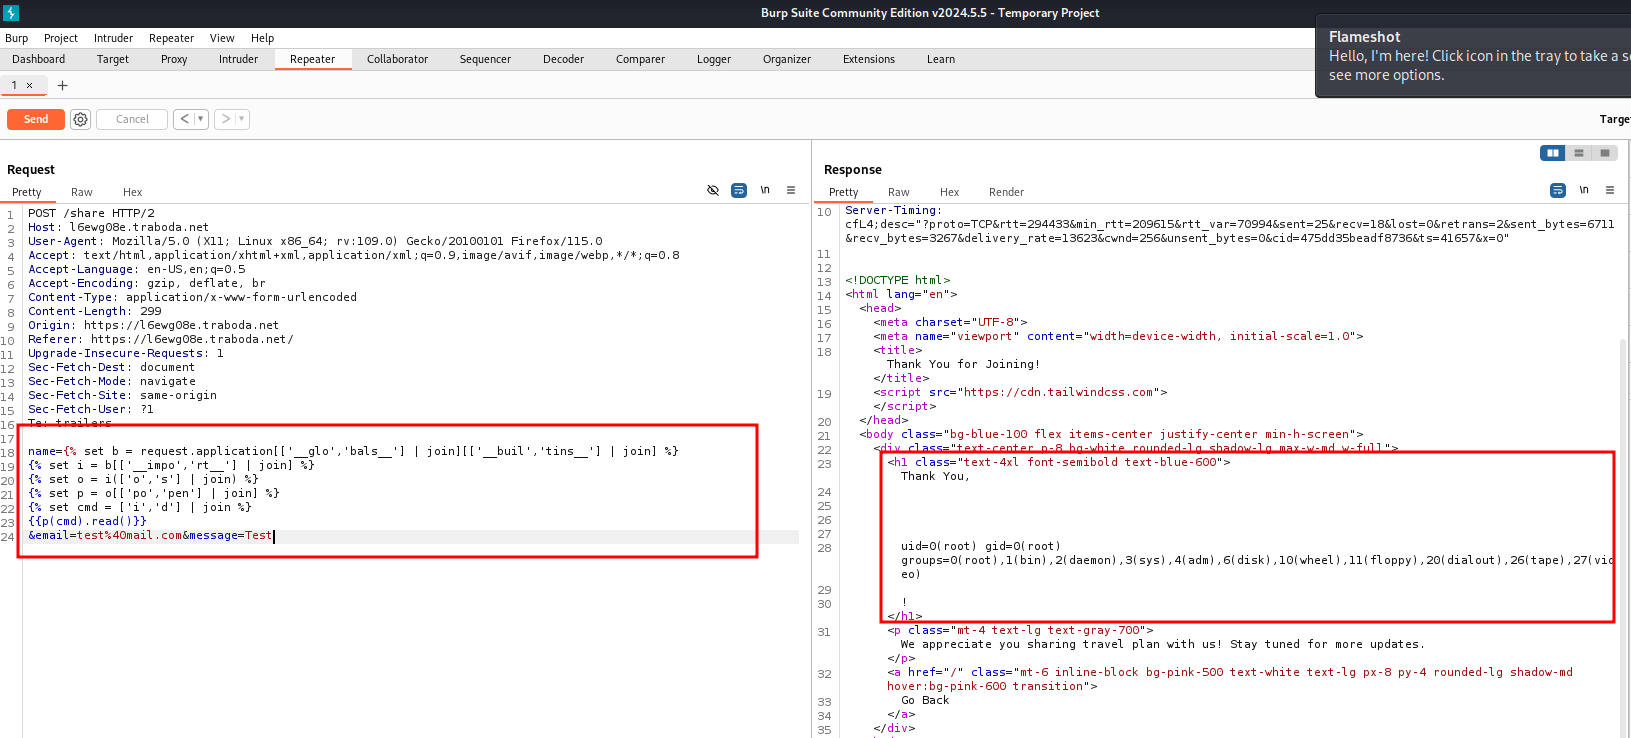
Task: Switch to the Decoder tab
Action: pos(563,59)
